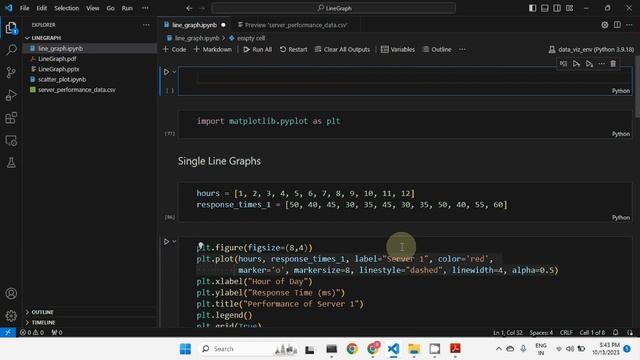Image resolution: width=640 pixels, height=360 pixels.
Task: Toggle primary side bar layout icon
Action: click(532, 8)
